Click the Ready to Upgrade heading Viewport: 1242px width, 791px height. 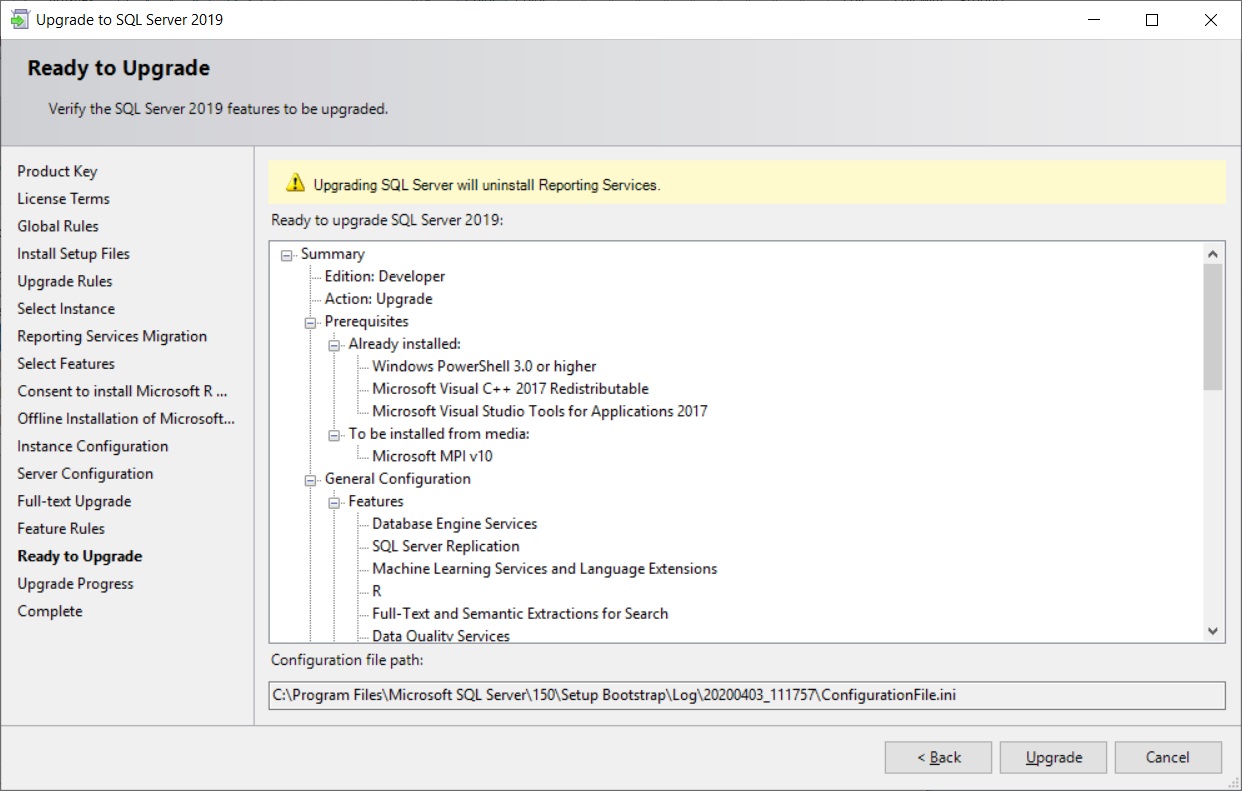coord(119,69)
